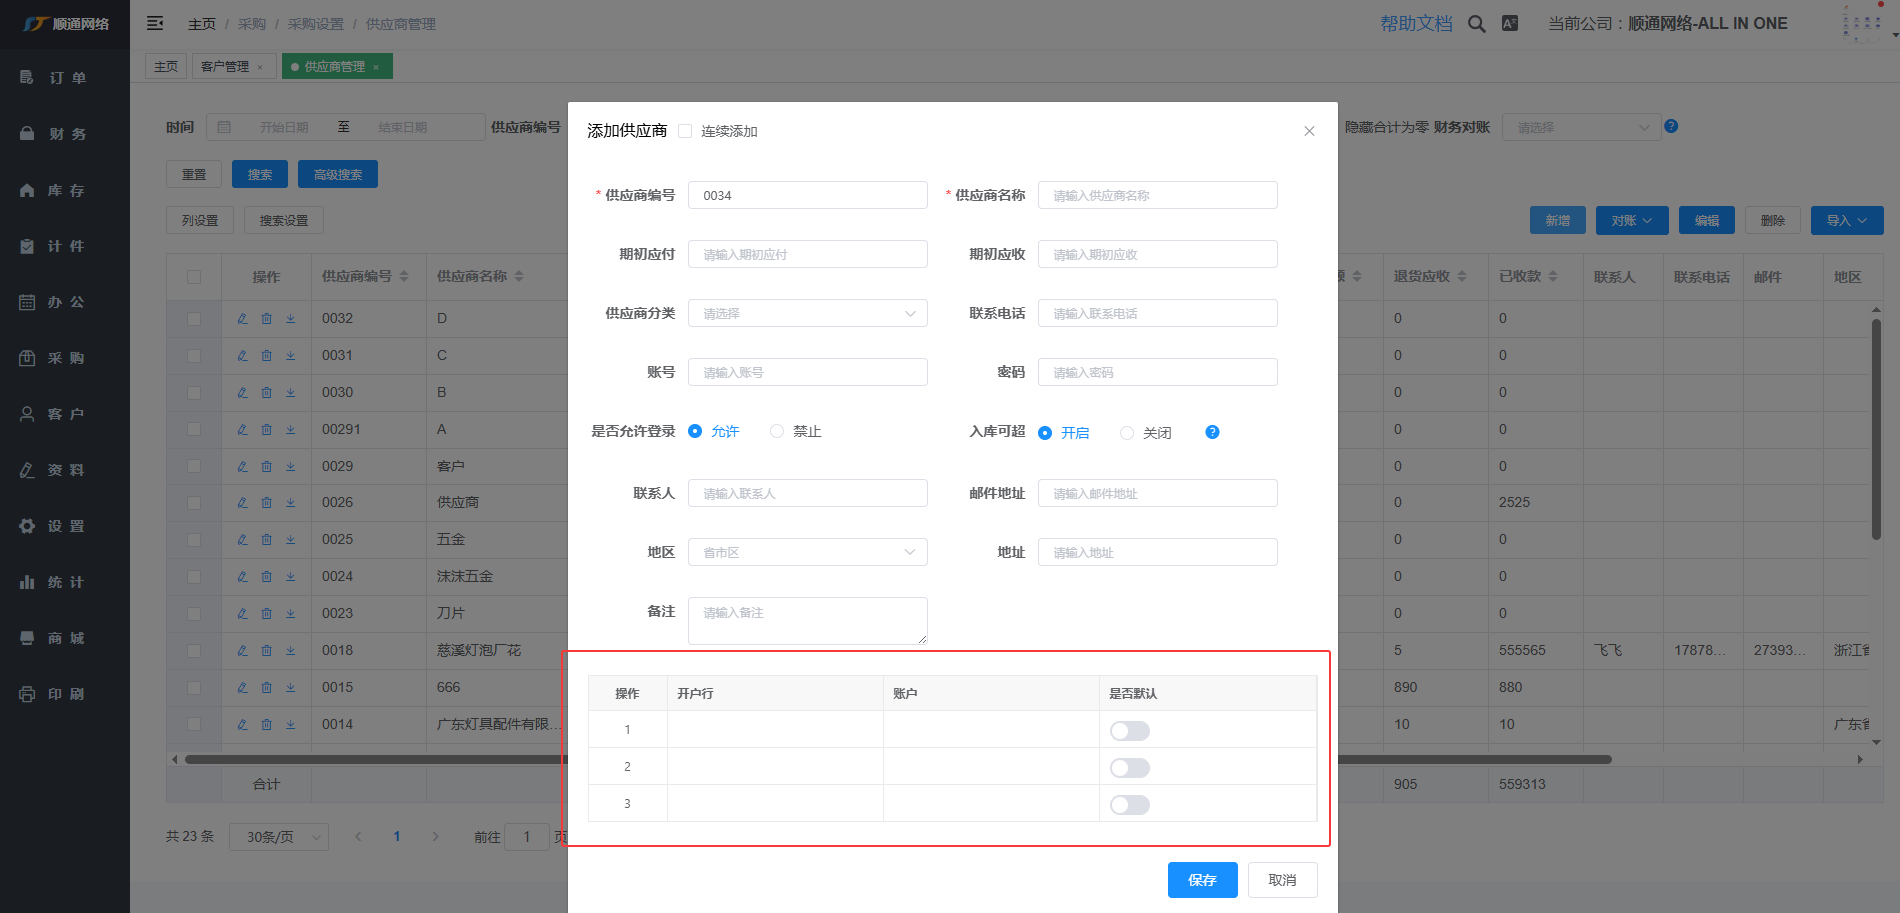Open the 库存 sidebar menu
The image size is (1900, 913).
click(65, 190)
